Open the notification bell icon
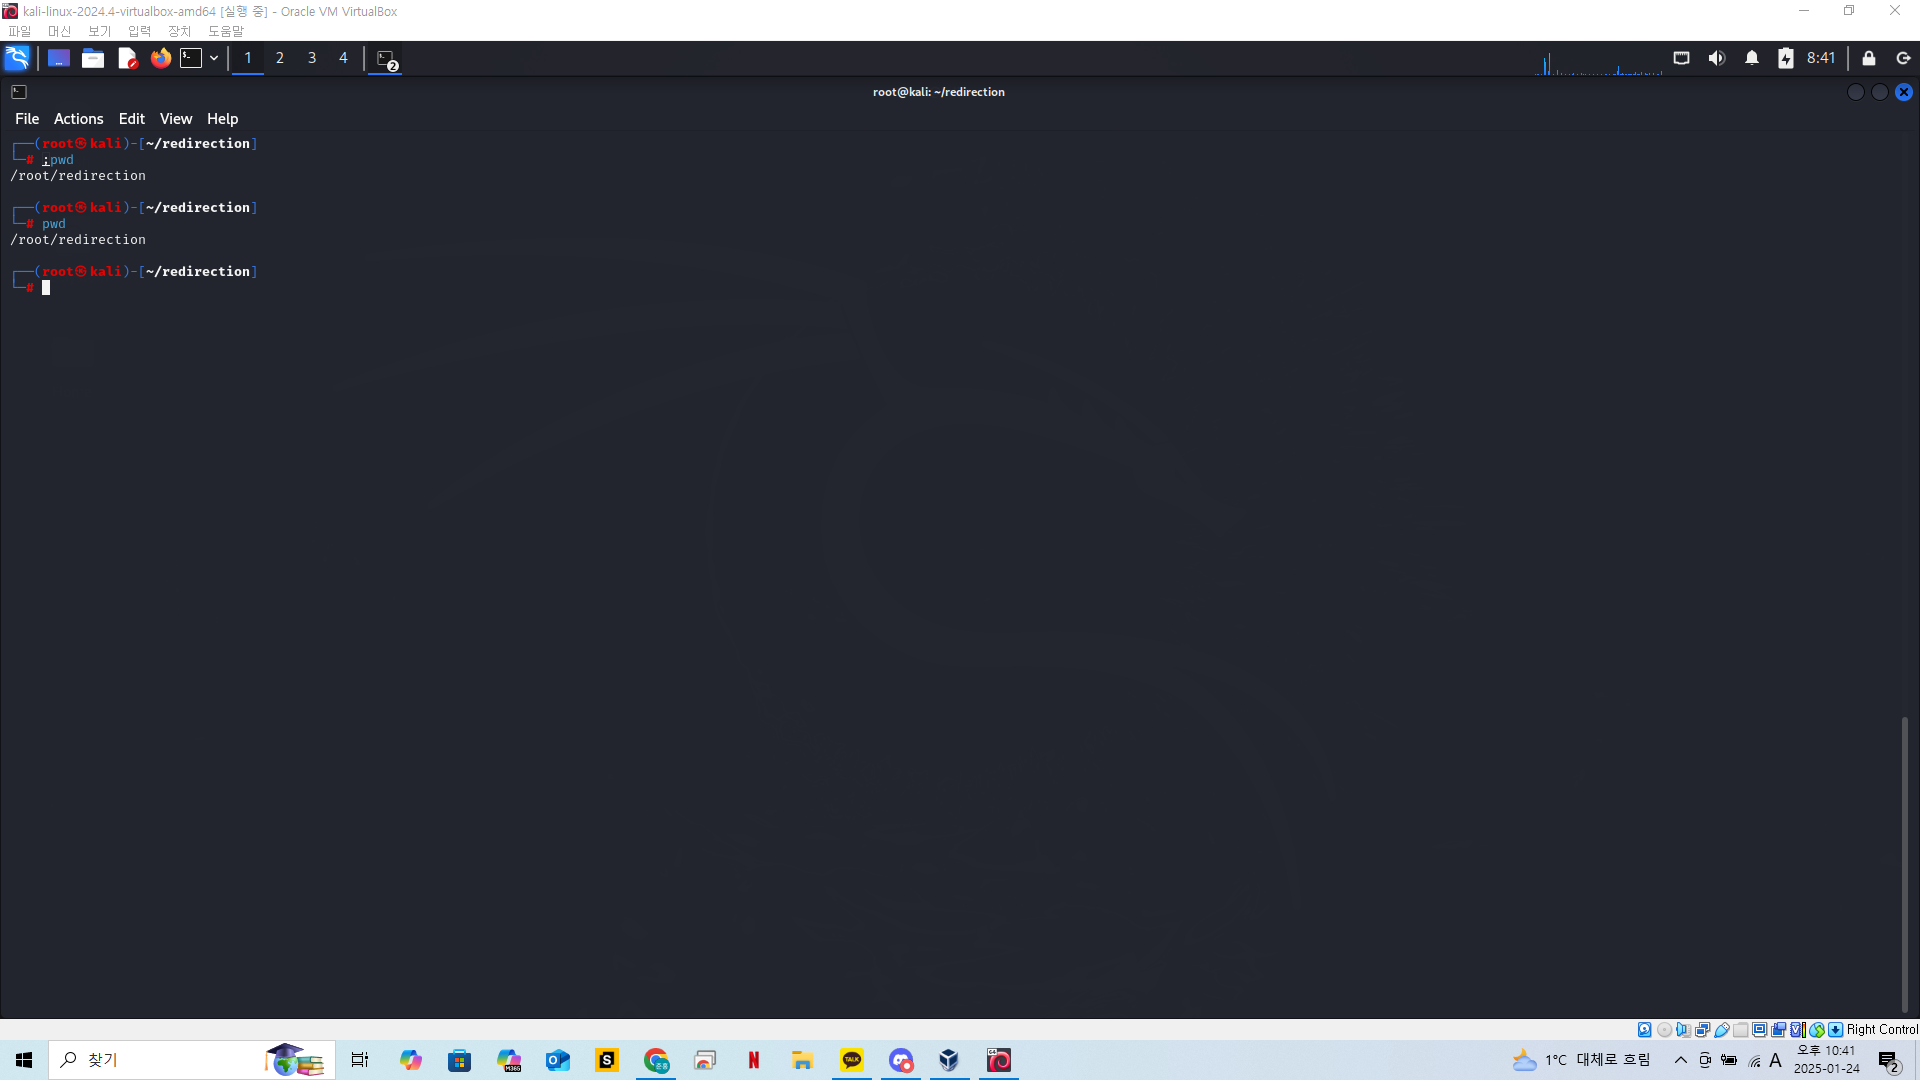 1751,58
